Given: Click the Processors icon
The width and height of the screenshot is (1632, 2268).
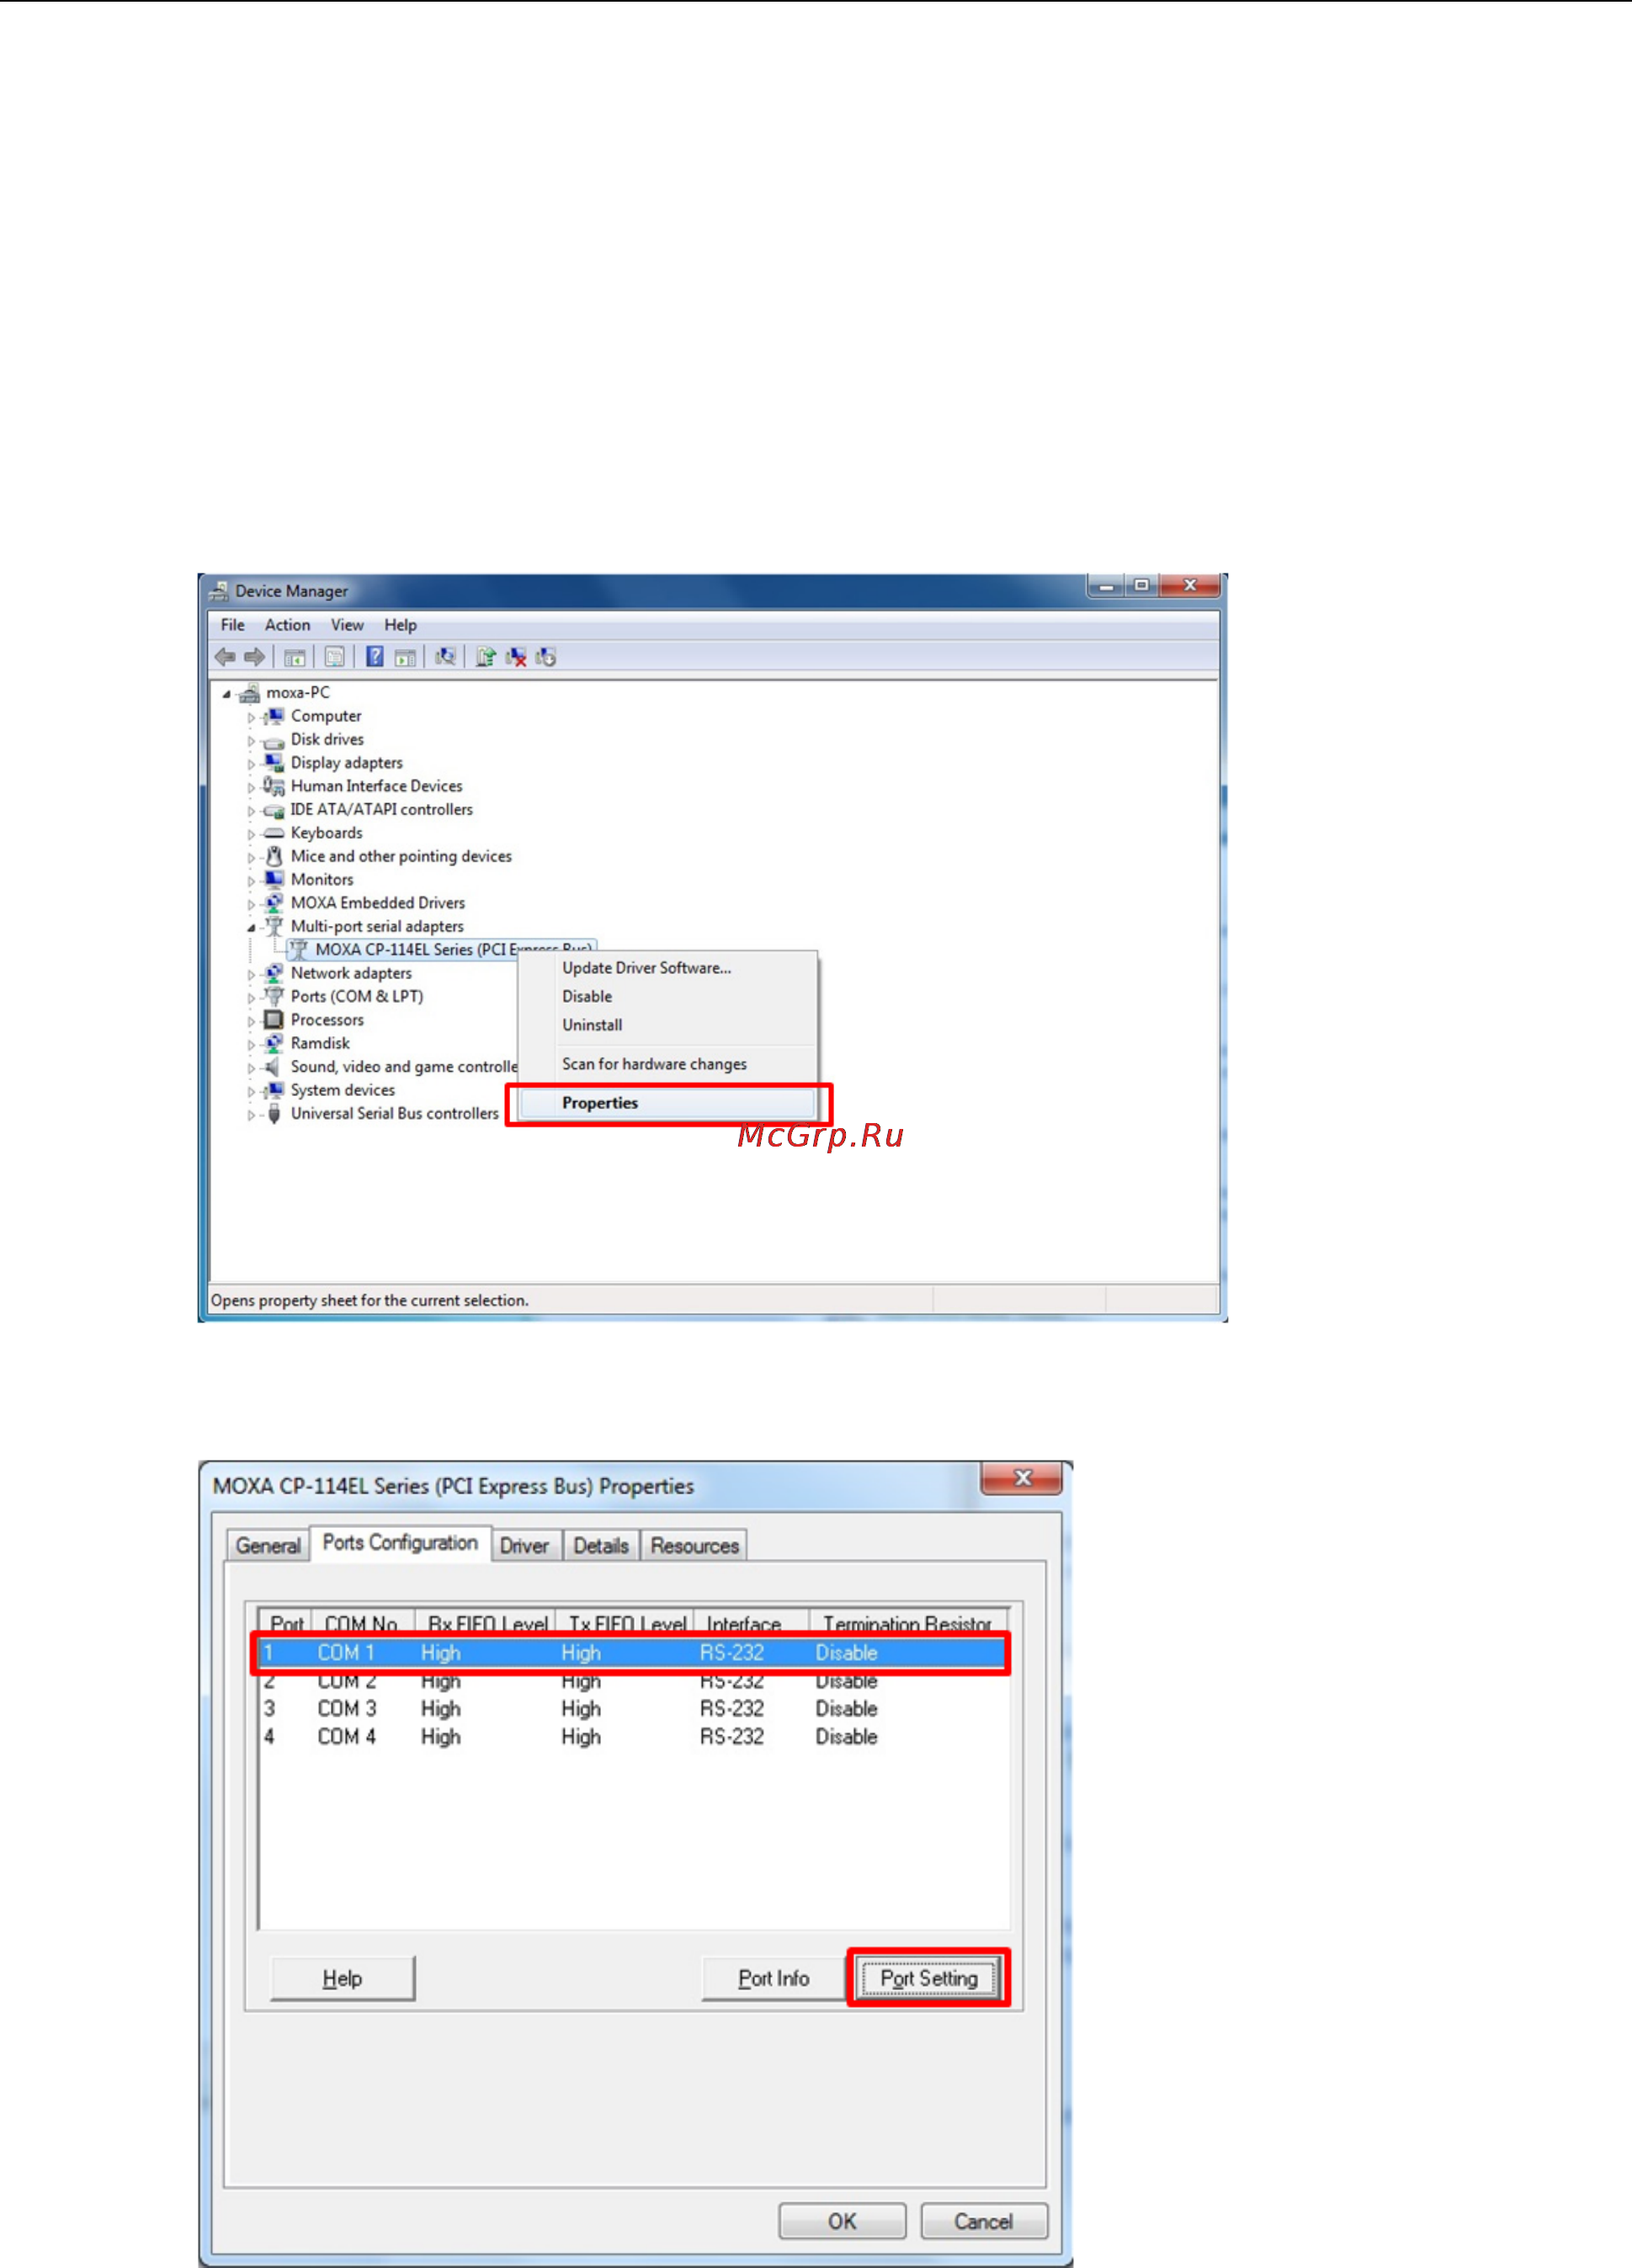Looking at the screenshot, I should click(x=274, y=1020).
